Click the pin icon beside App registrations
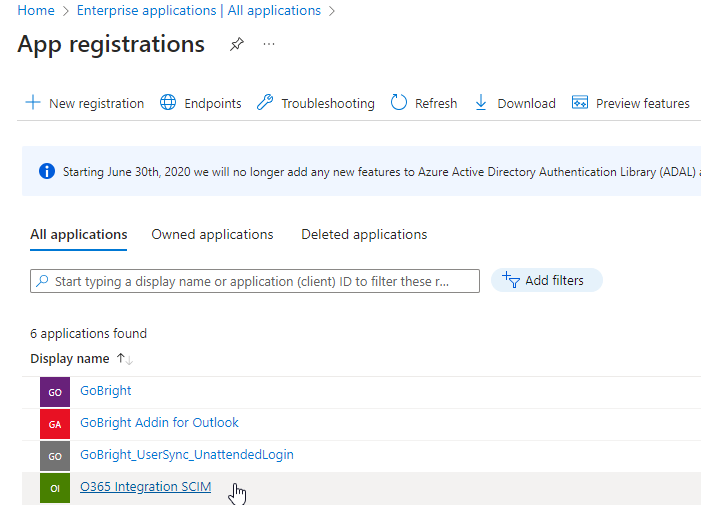Image resolution: width=701 pixels, height=505 pixels. (x=236, y=45)
